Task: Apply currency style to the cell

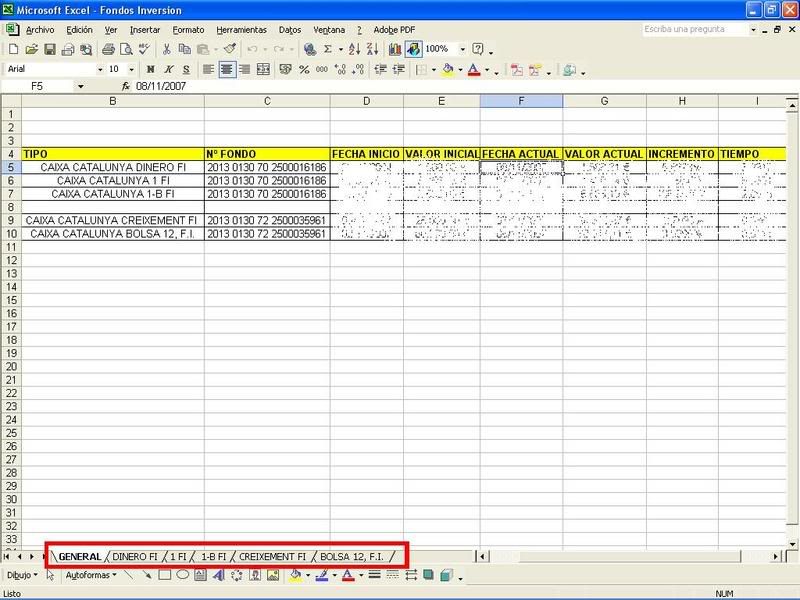Action: (x=286, y=69)
